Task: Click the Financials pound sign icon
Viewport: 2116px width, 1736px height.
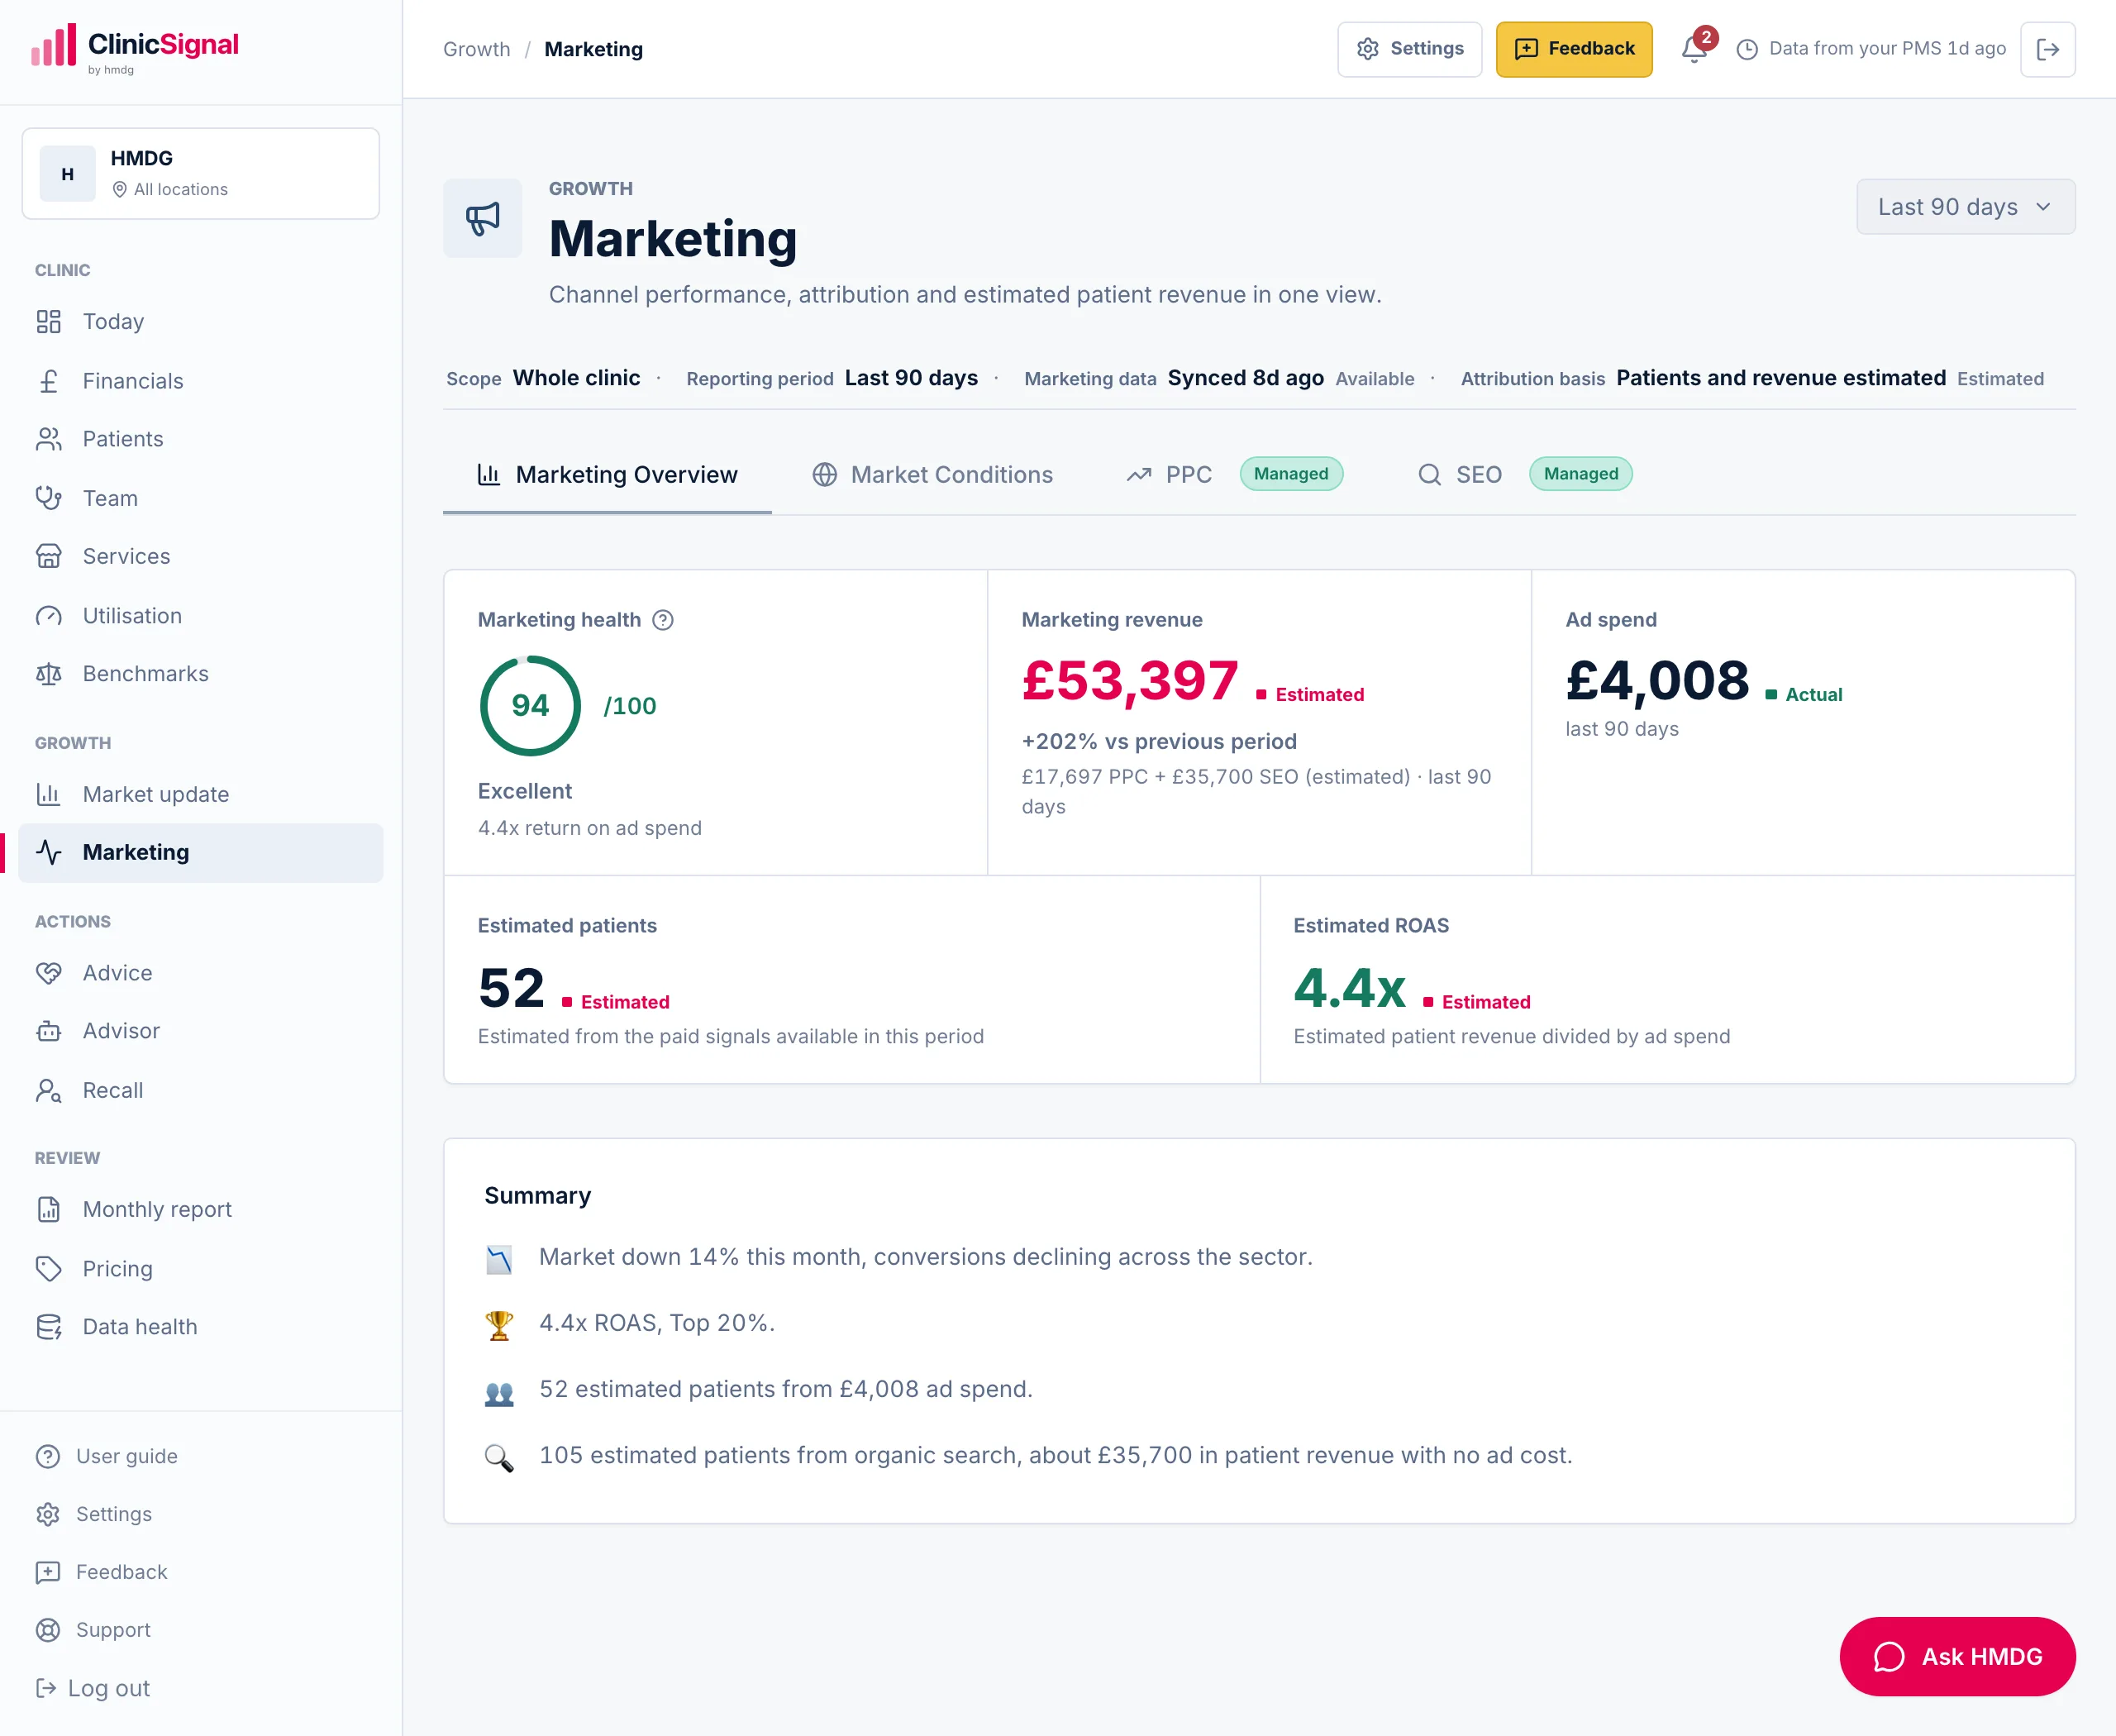Action: coord(49,381)
